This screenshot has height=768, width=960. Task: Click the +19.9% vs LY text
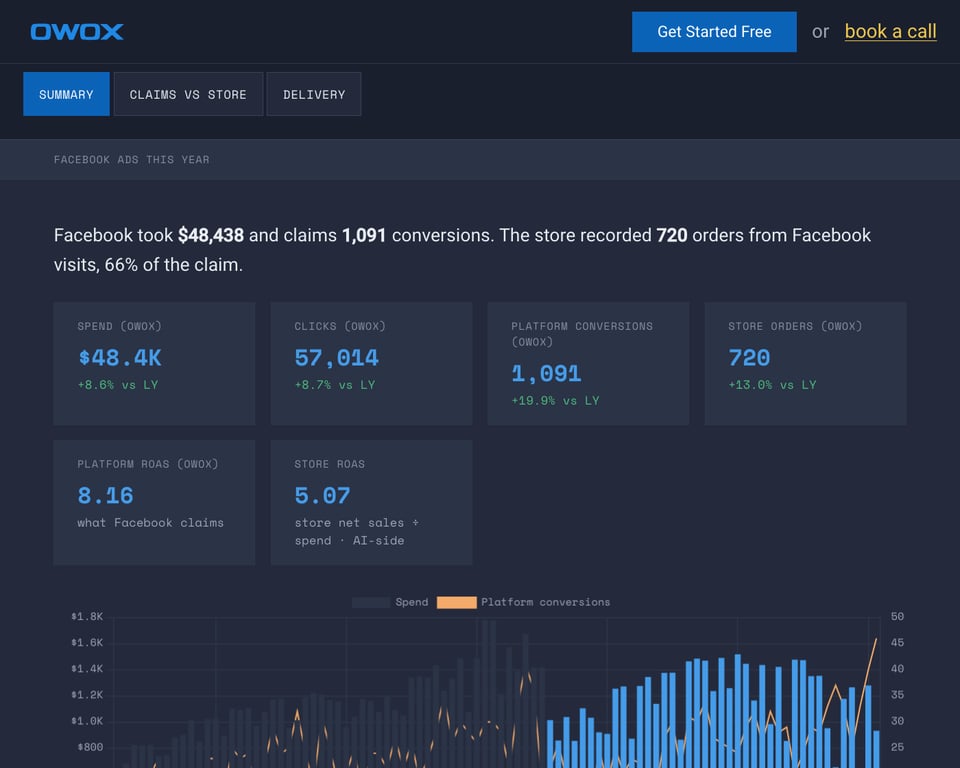tap(555, 401)
